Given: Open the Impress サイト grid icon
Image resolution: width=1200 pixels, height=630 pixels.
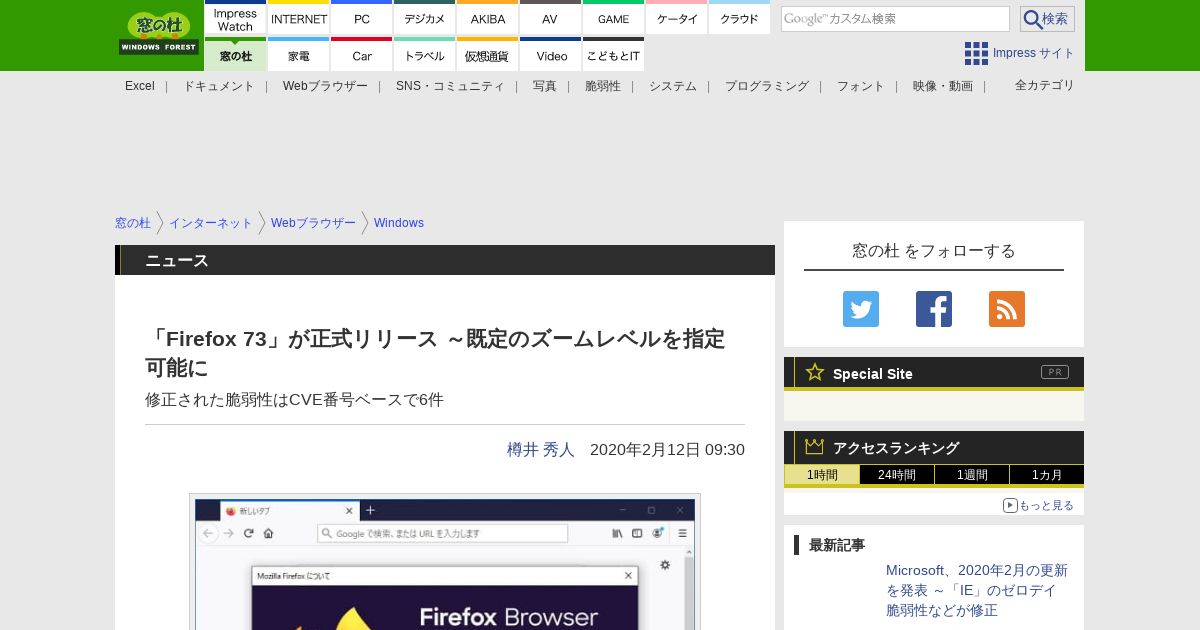Looking at the screenshot, I should pyautogui.click(x=976, y=53).
